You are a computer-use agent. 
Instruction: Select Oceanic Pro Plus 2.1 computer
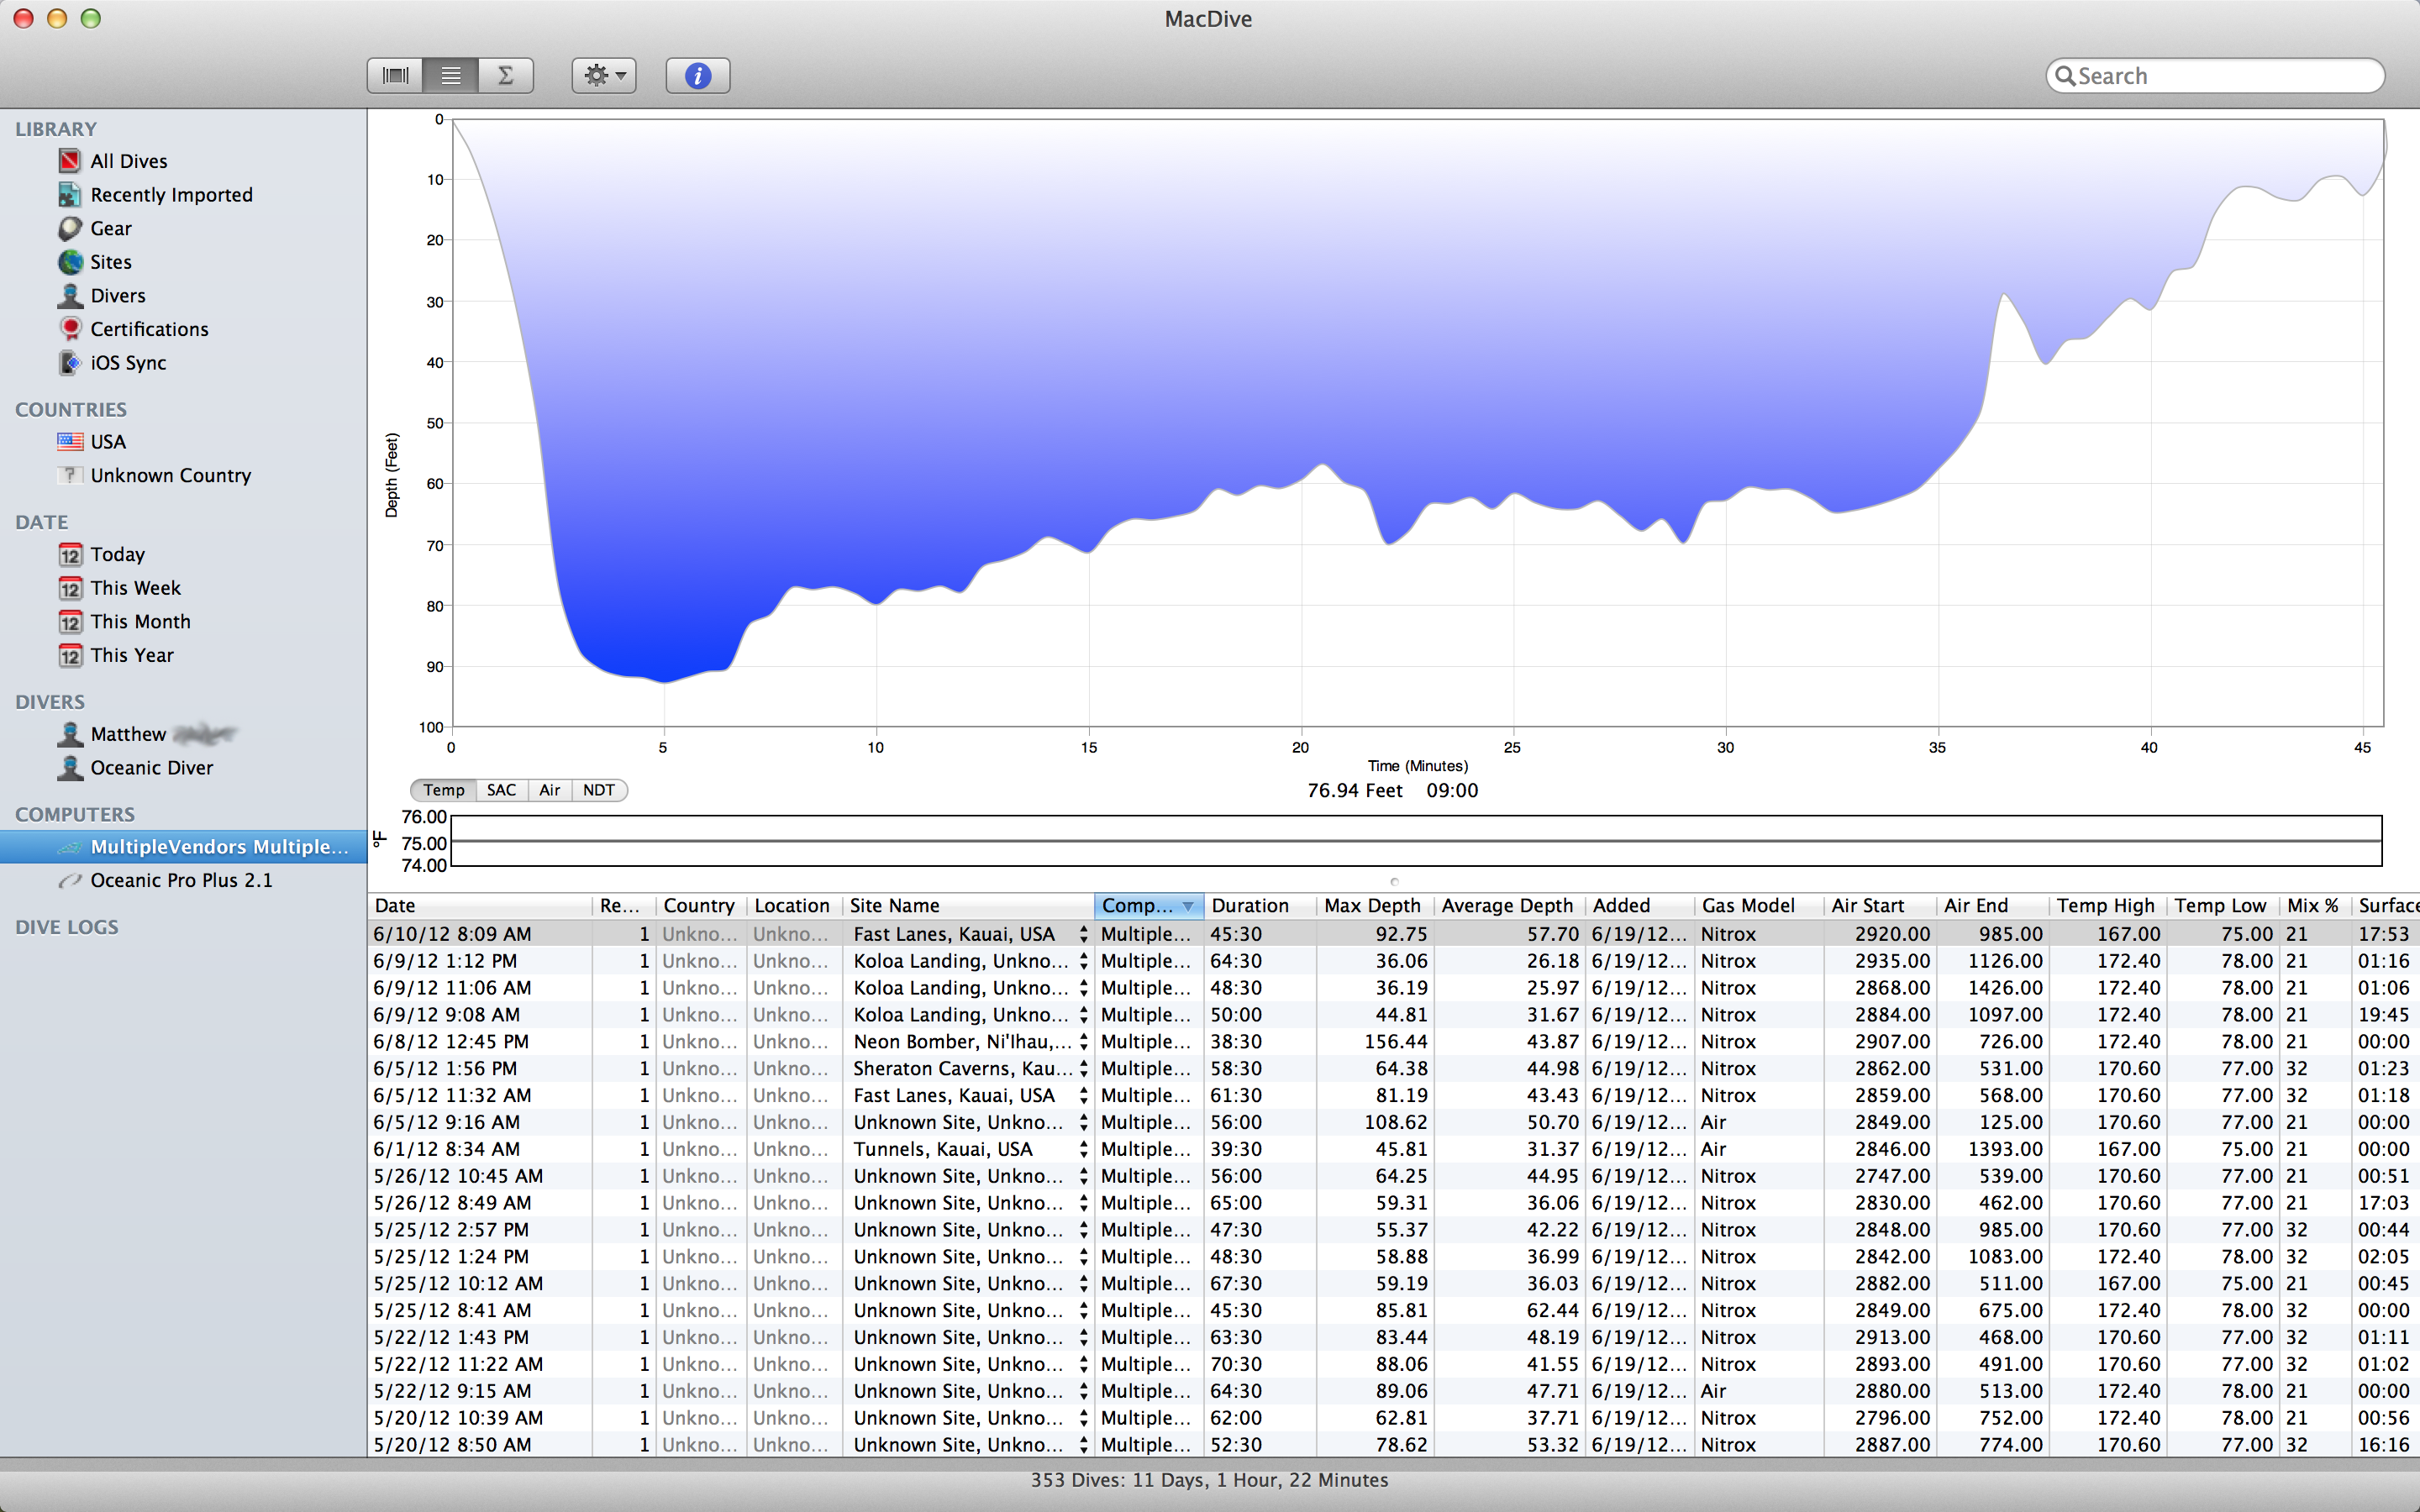(181, 880)
